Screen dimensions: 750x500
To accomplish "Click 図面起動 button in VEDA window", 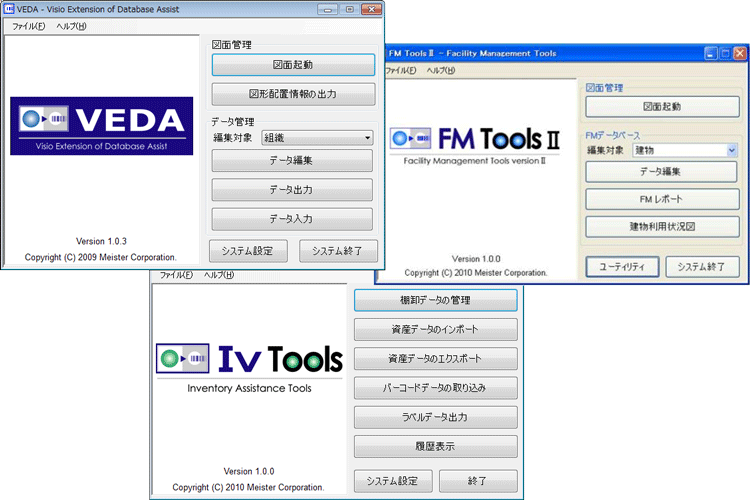I will click(293, 65).
